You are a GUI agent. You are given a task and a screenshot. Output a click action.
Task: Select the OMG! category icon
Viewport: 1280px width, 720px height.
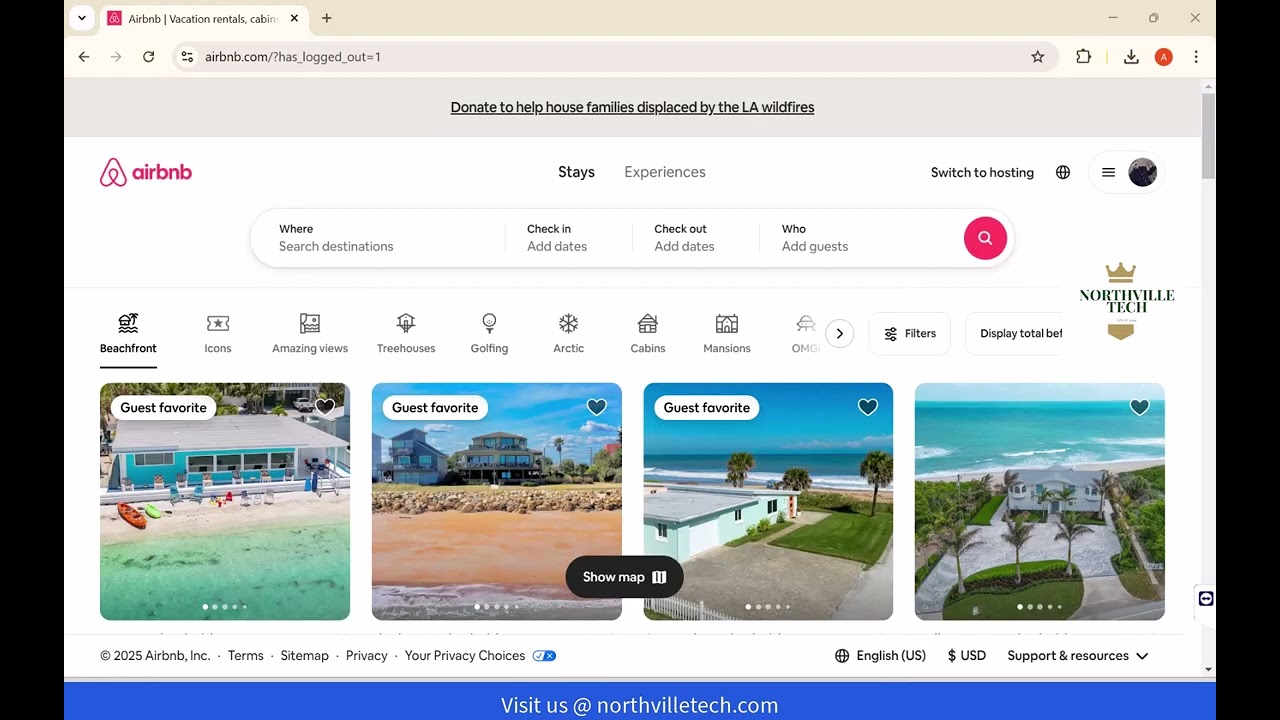coord(806,324)
